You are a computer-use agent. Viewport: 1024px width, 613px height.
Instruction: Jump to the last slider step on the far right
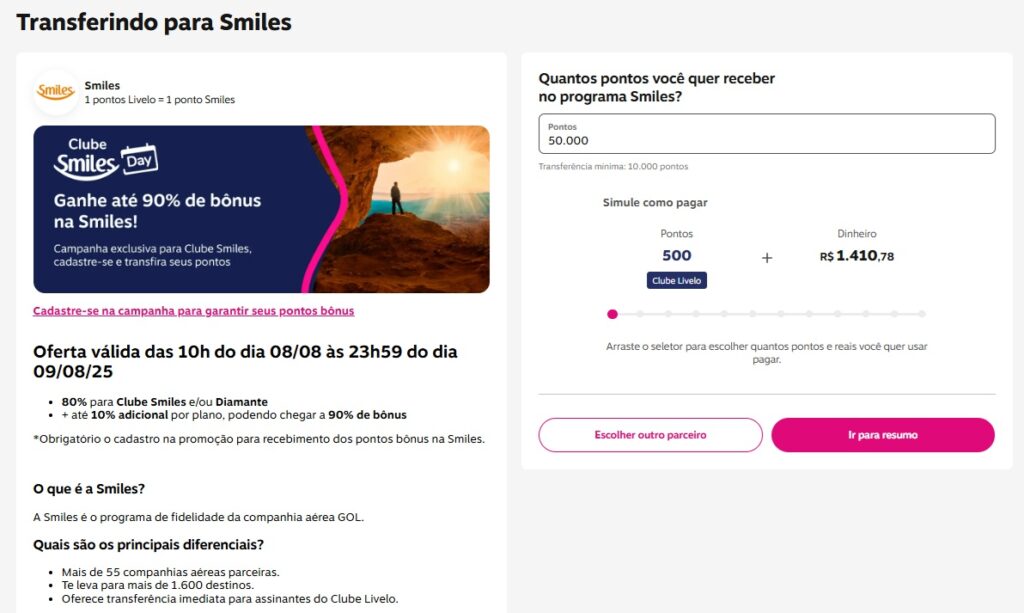[x=922, y=314]
